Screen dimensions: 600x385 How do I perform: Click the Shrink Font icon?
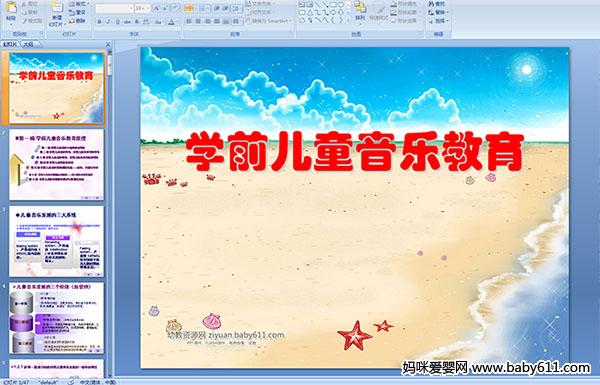[165, 8]
